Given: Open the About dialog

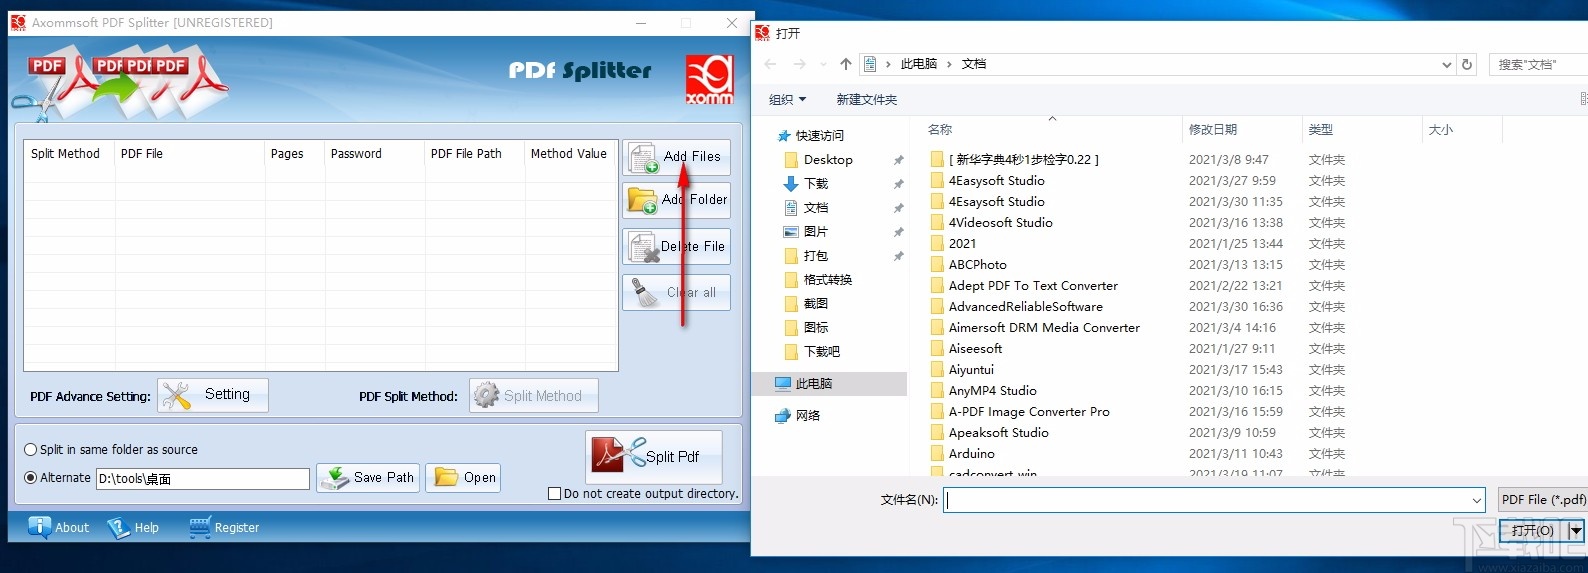Looking at the screenshot, I should [x=59, y=528].
